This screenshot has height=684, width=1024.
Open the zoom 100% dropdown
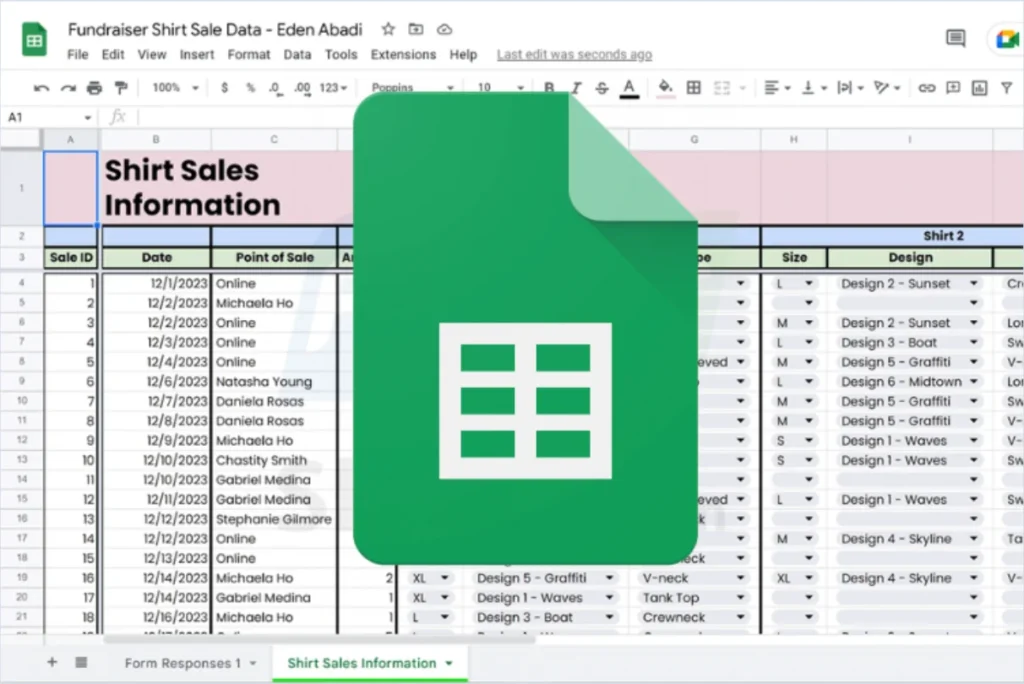[174, 88]
